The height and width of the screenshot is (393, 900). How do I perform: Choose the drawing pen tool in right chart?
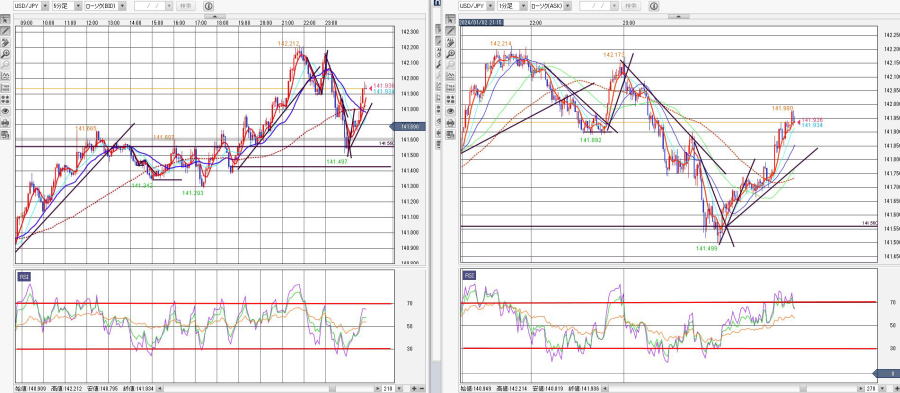tap(451, 42)
